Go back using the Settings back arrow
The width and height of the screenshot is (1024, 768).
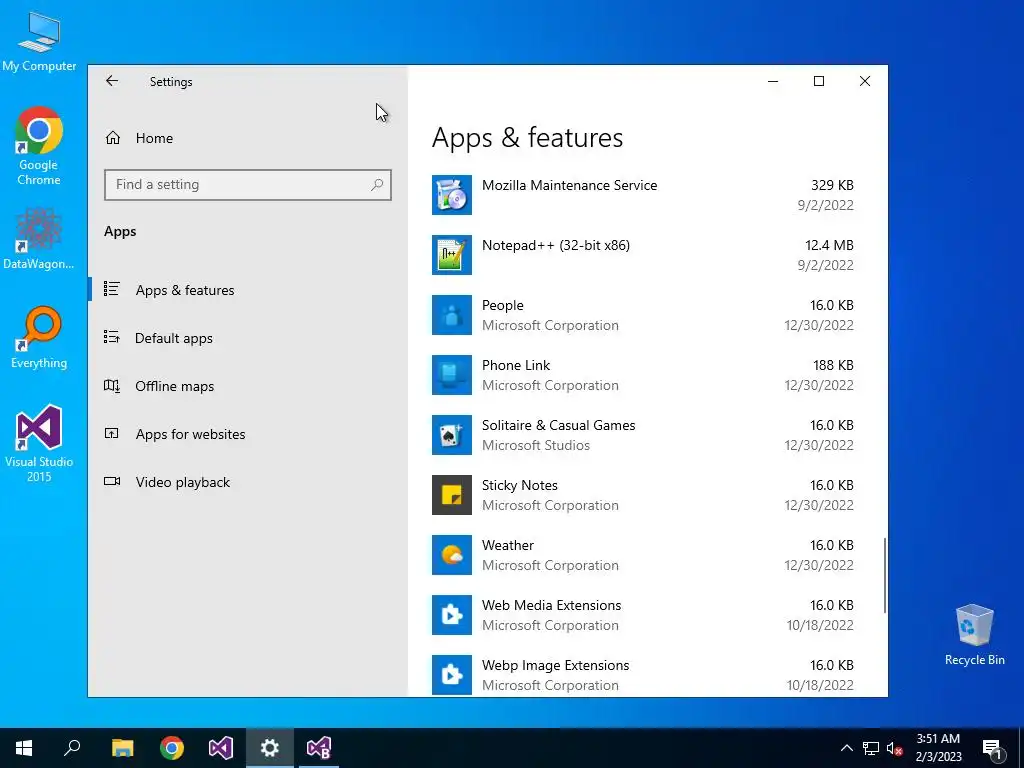pyautogui.click(x=112, y=81)
